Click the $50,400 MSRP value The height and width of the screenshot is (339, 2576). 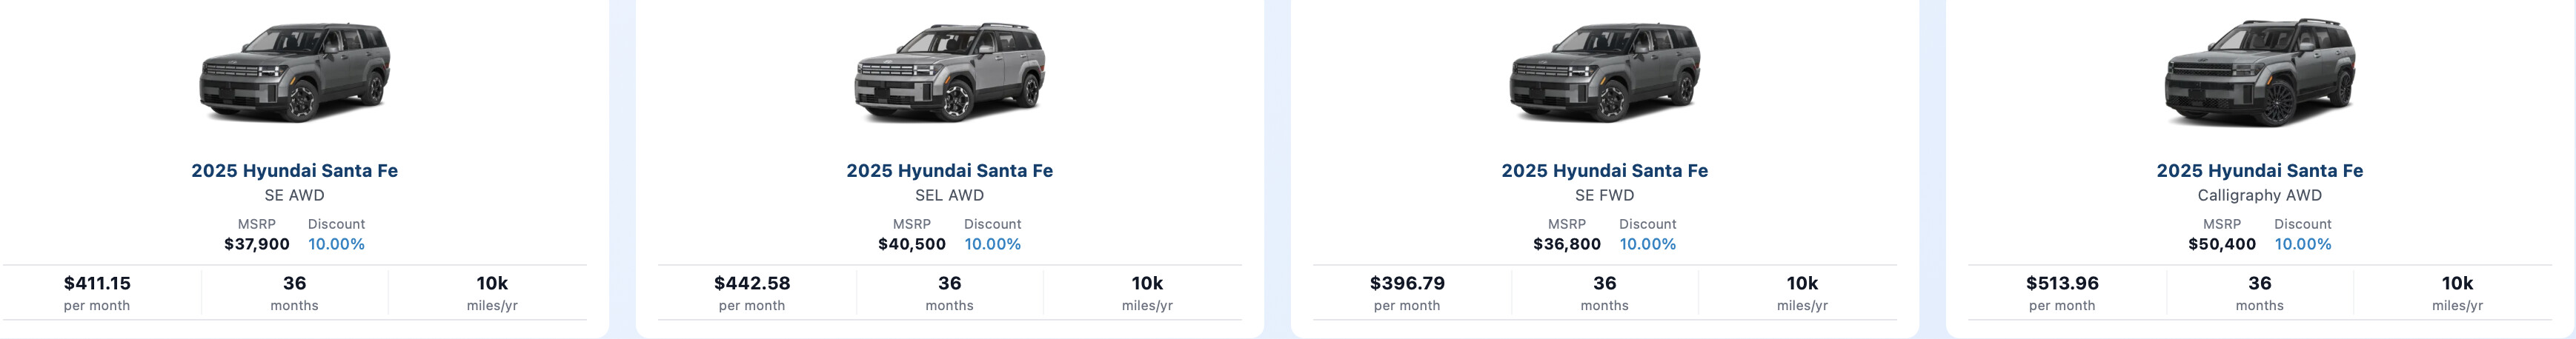coord(2221,244)
